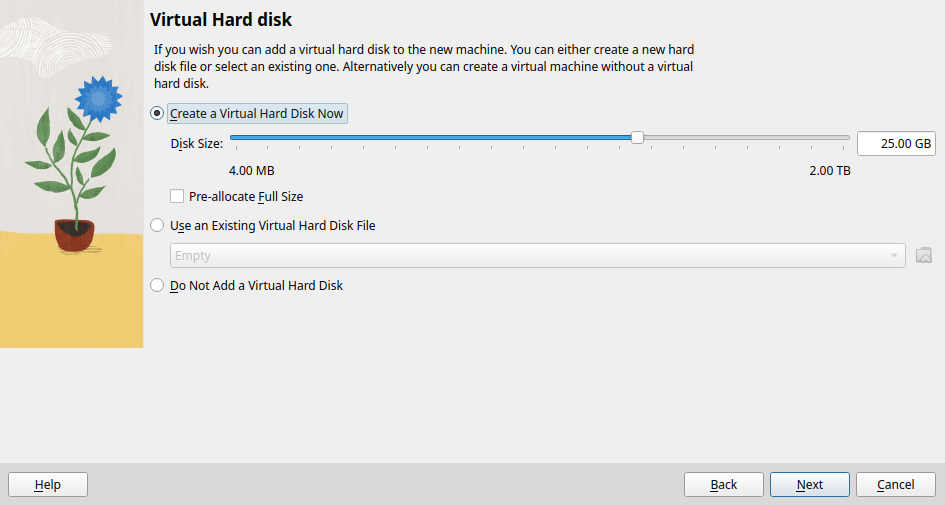
Task: Open Help for this wizard
Action: [x=48, y=485]
